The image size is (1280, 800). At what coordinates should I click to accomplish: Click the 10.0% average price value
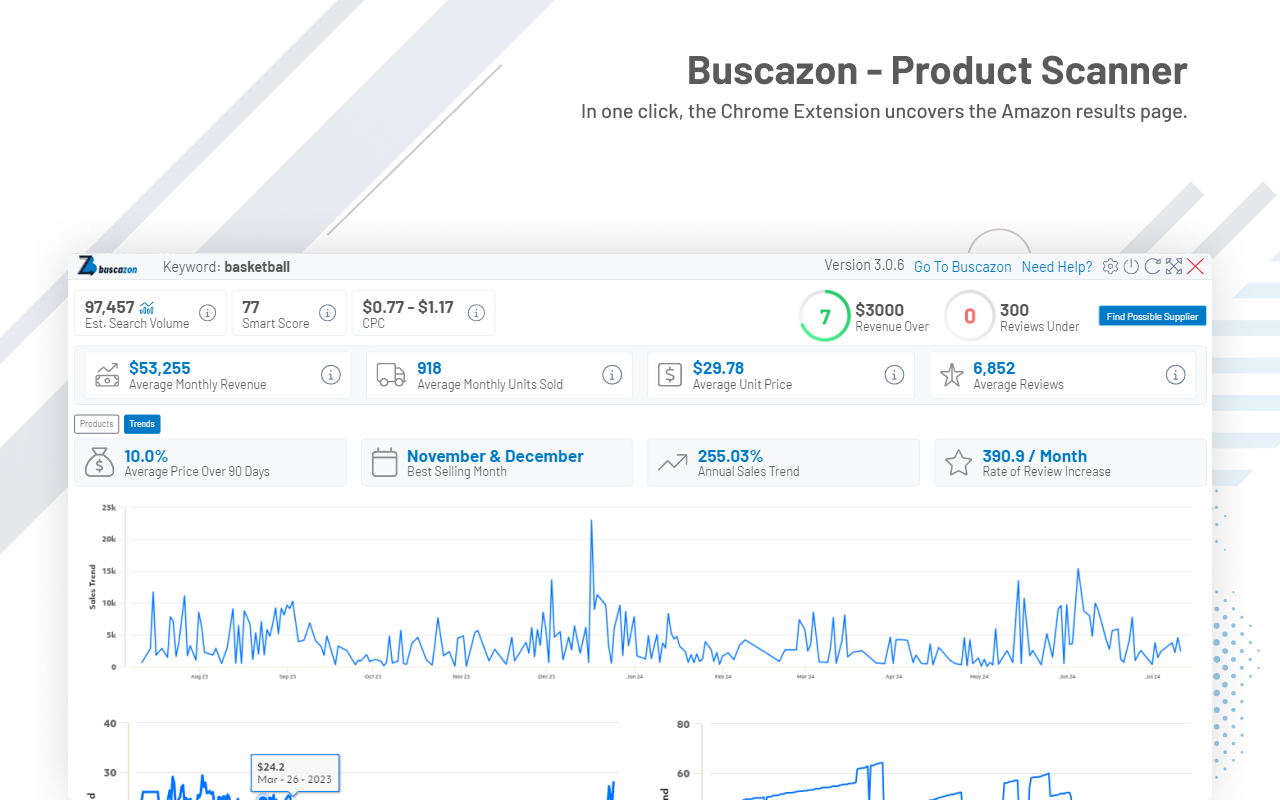[x=146, y=456]
